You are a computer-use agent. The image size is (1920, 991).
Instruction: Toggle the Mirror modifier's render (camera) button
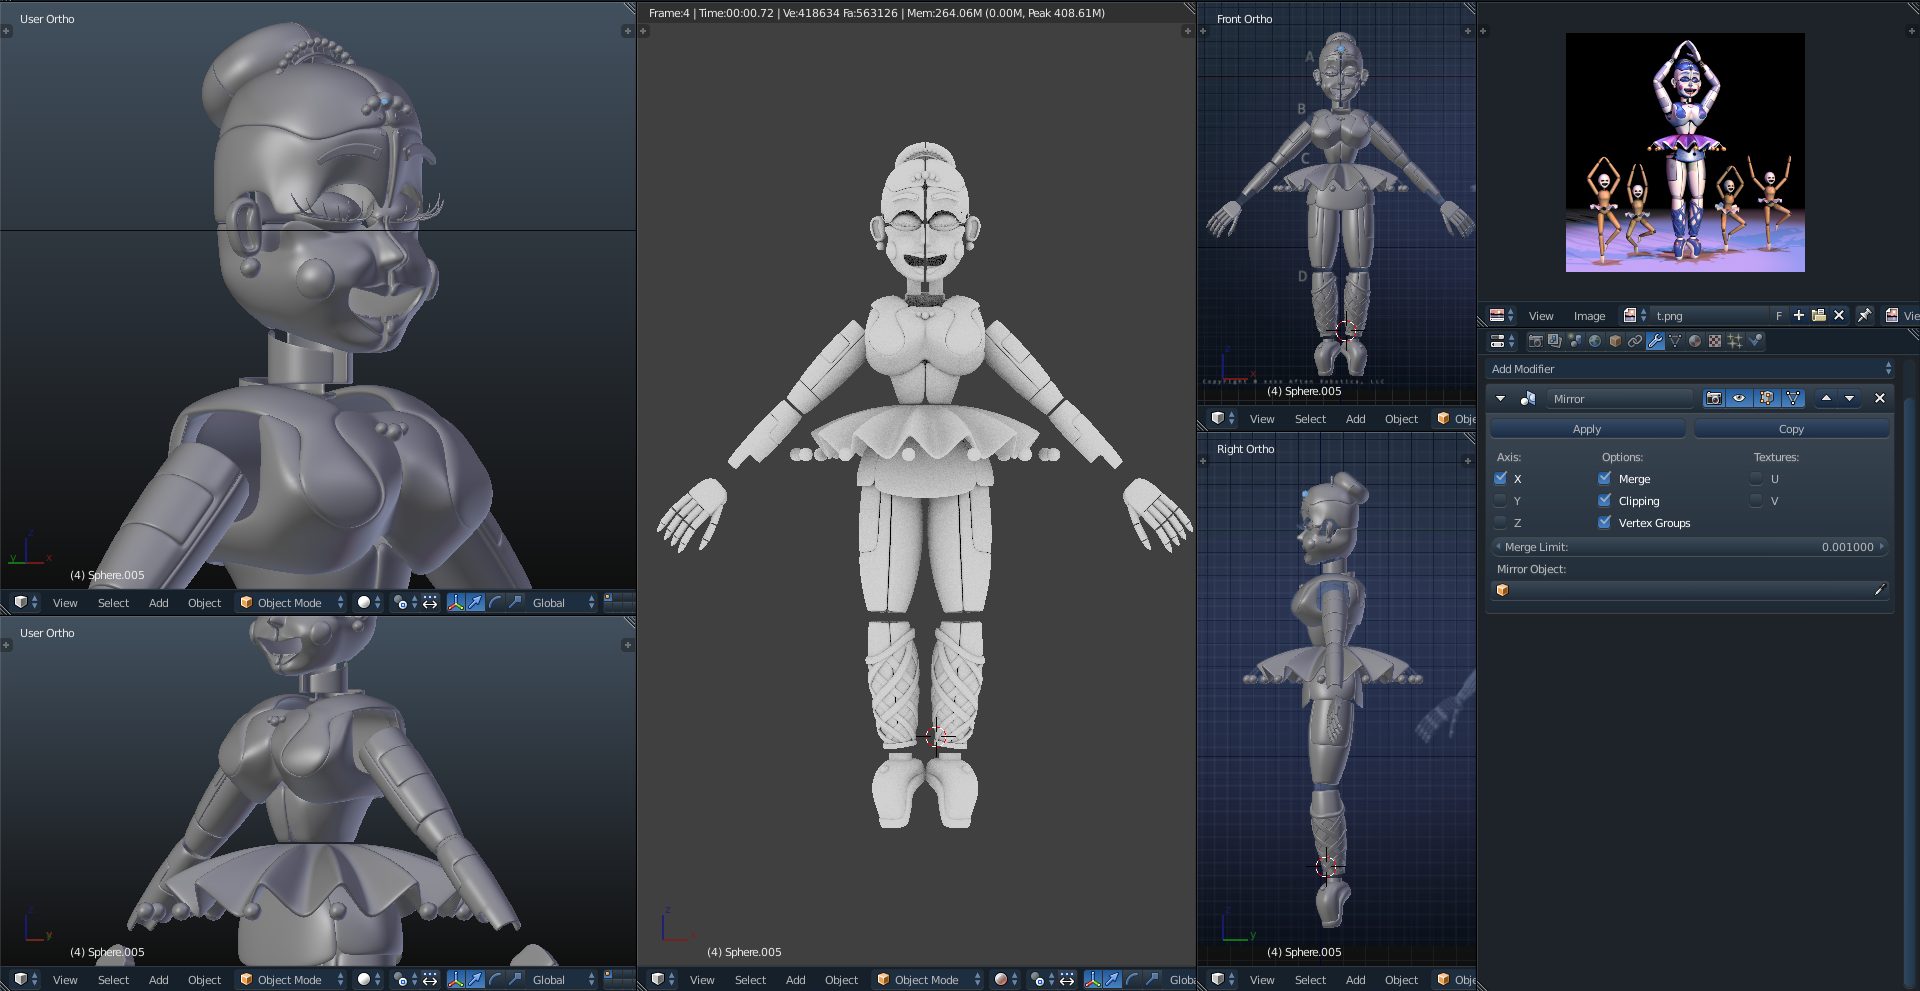1714,398
